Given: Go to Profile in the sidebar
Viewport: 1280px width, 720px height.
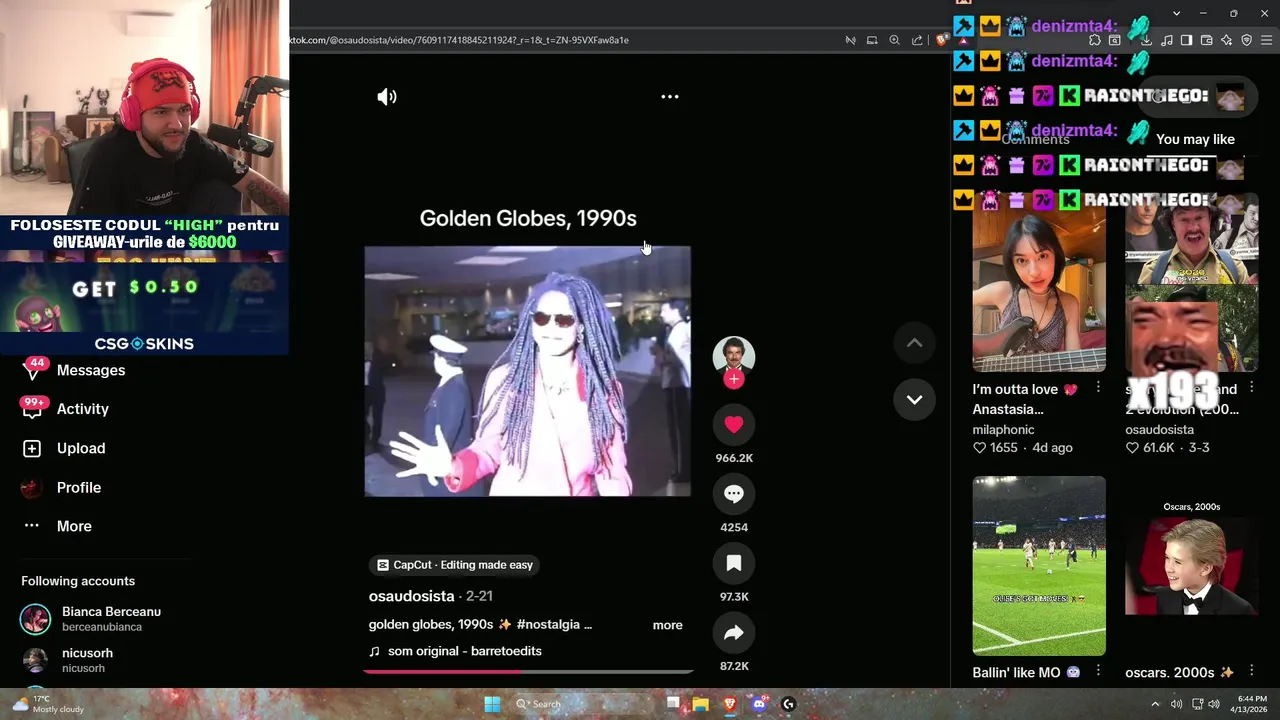Looking at the screenshot, I should click(79, 488).
